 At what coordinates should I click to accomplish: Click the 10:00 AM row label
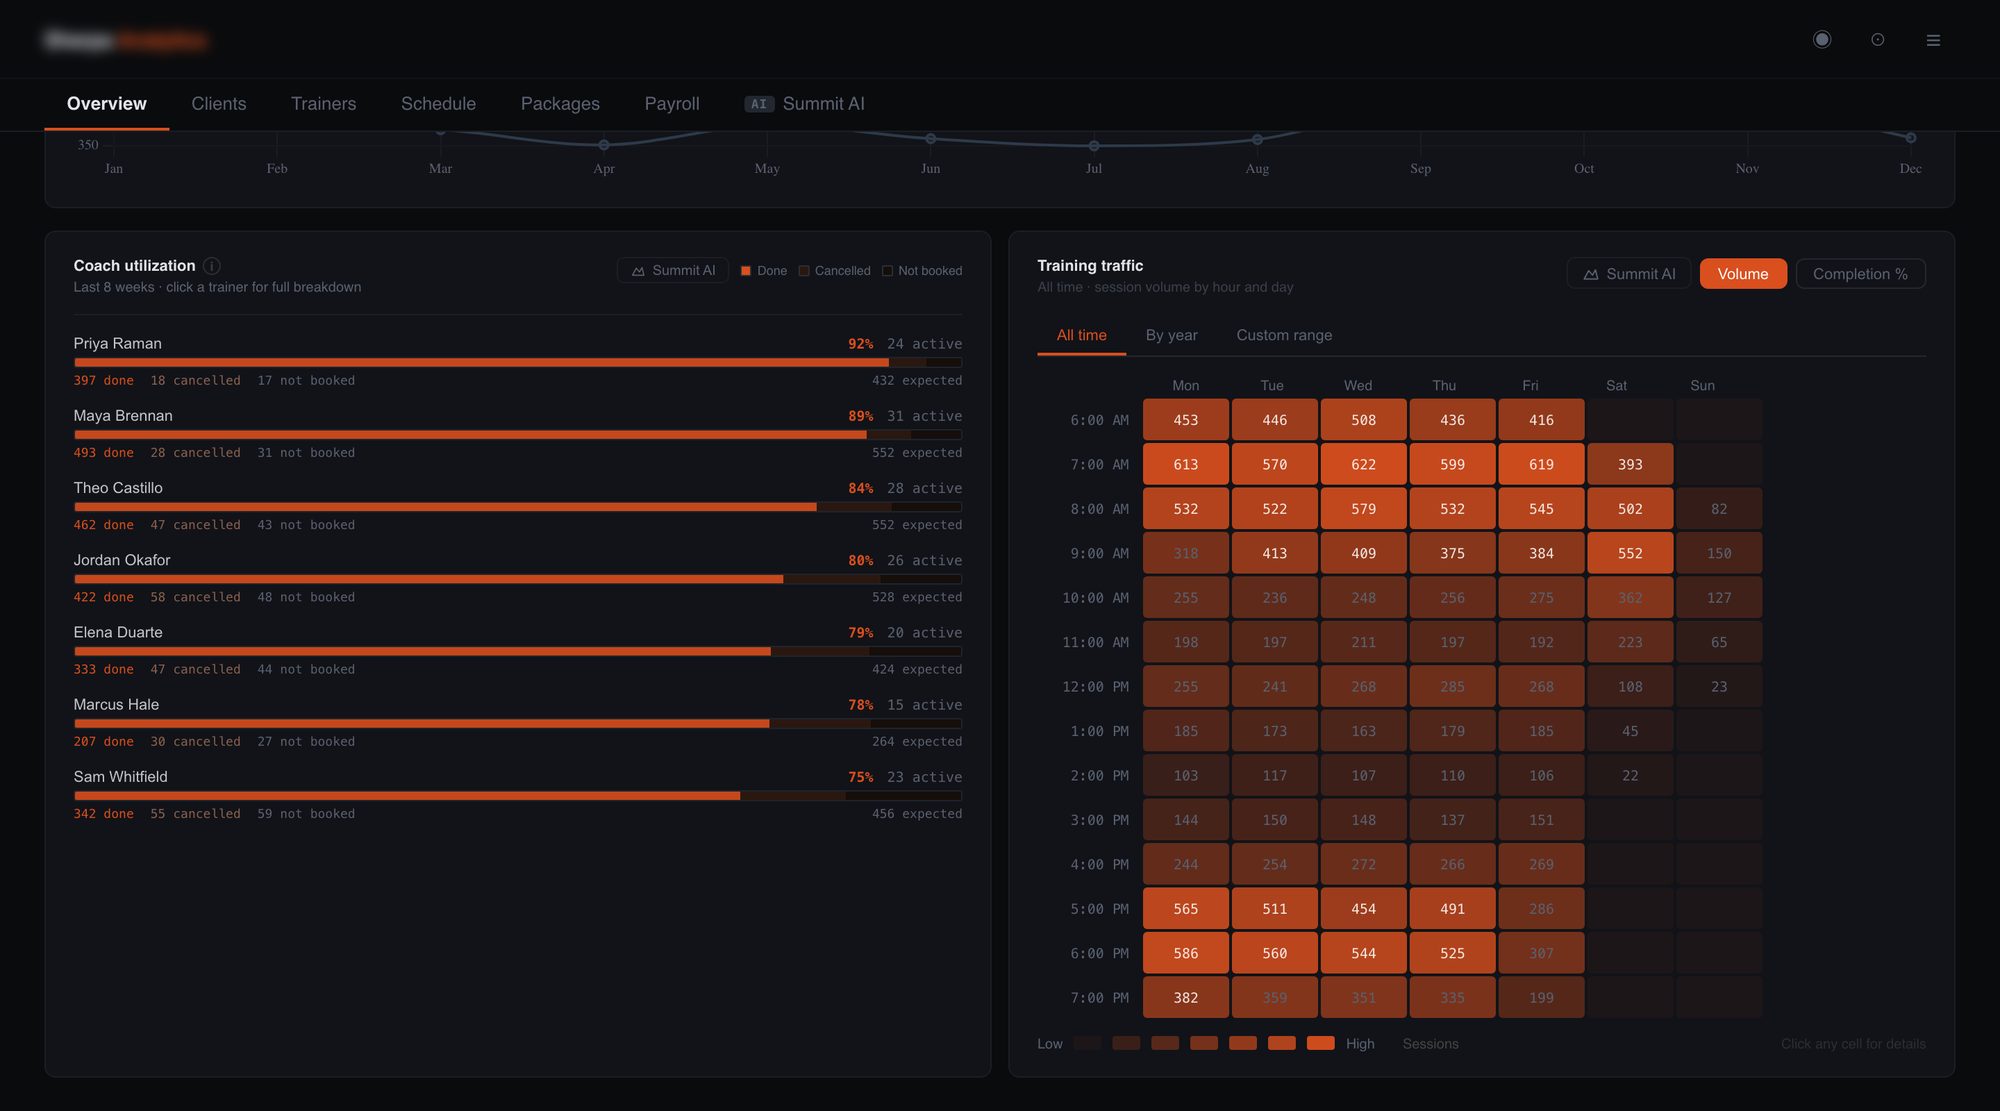[1095, 598]
